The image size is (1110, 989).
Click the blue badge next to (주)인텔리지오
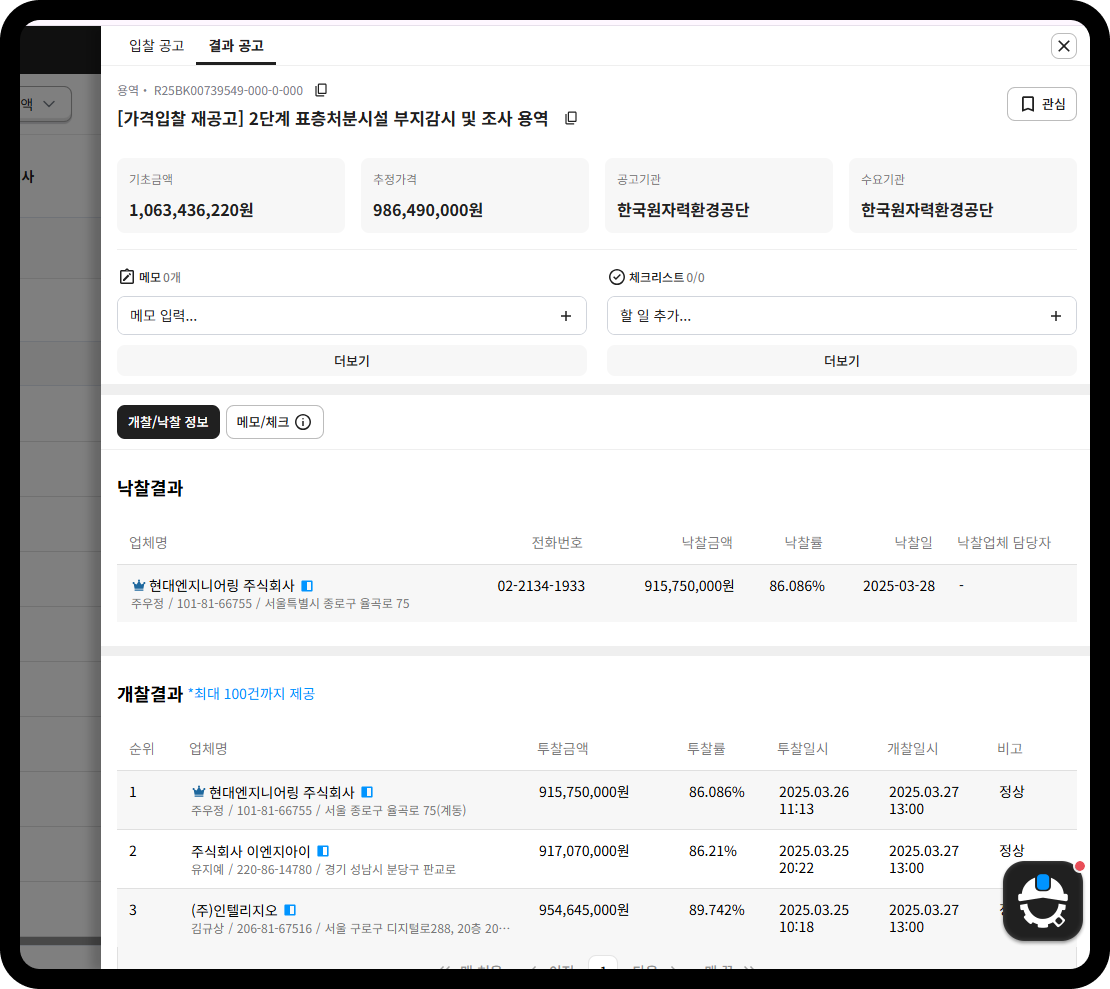[x=290, y=910]
